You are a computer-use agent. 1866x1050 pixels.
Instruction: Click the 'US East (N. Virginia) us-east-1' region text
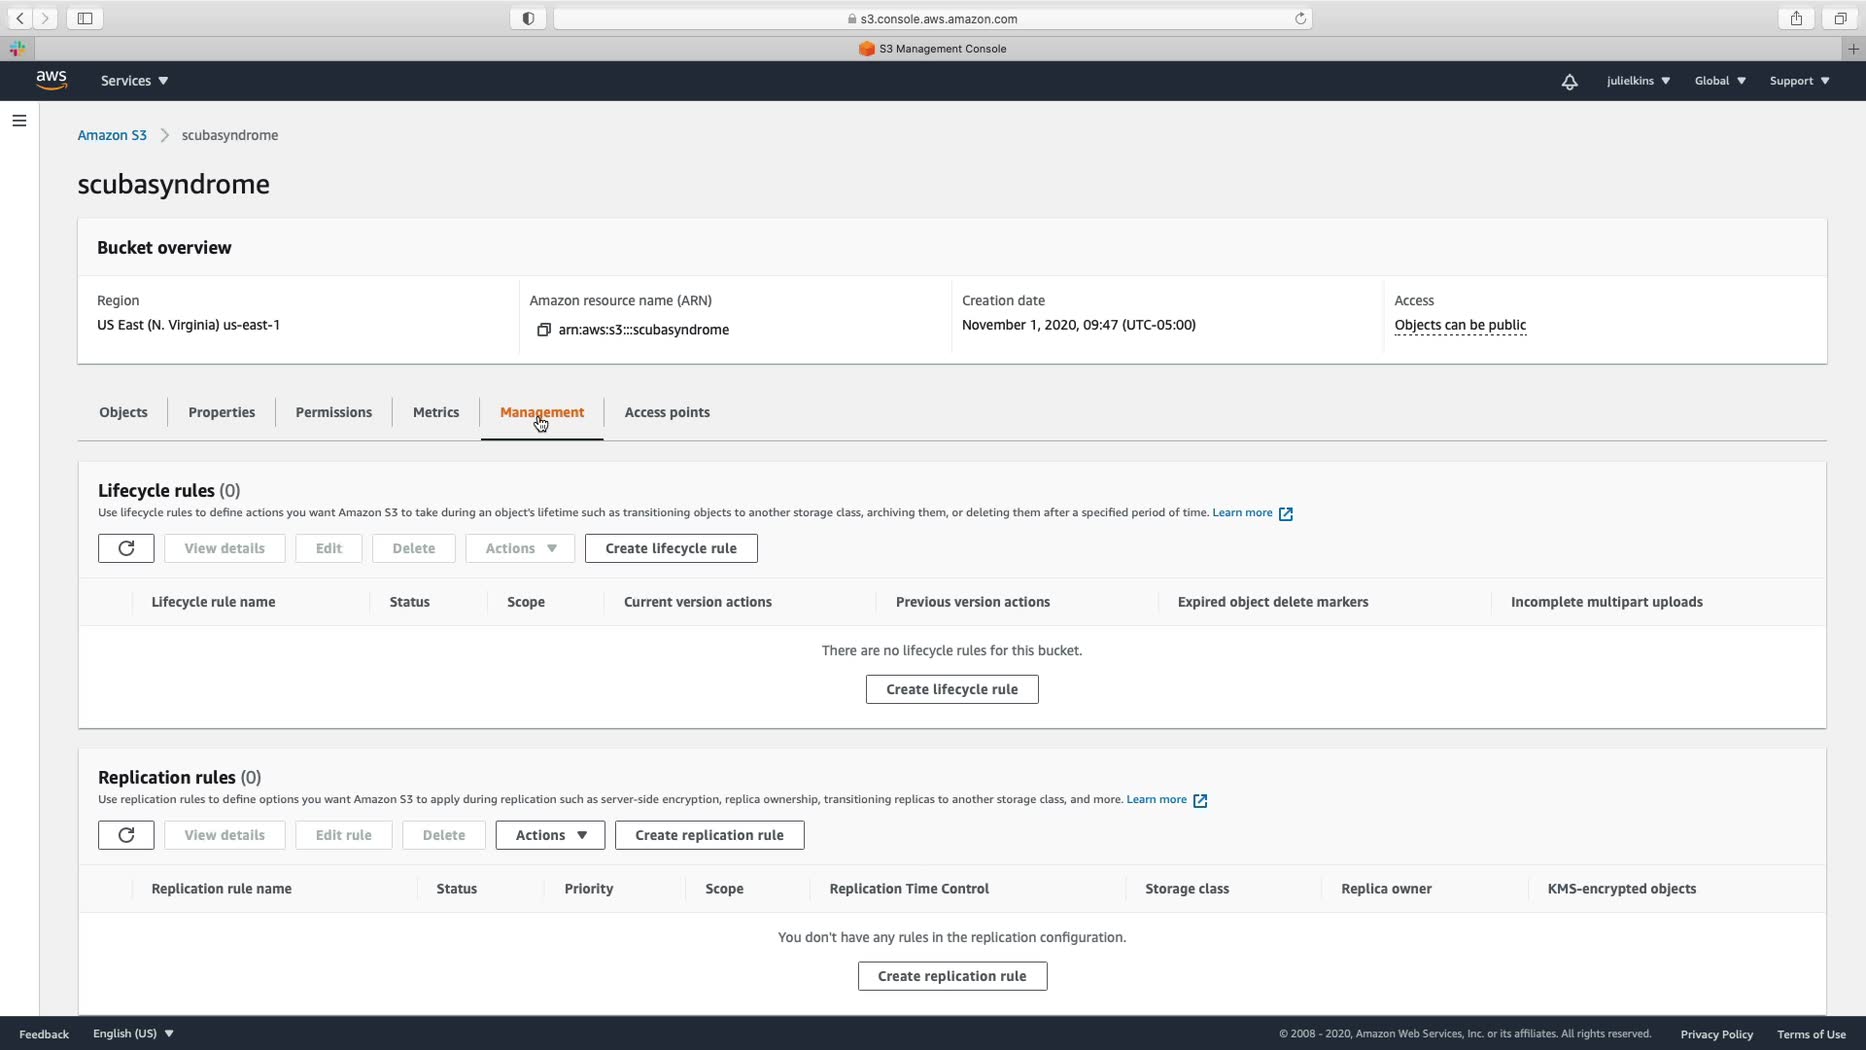coord(188,325)
